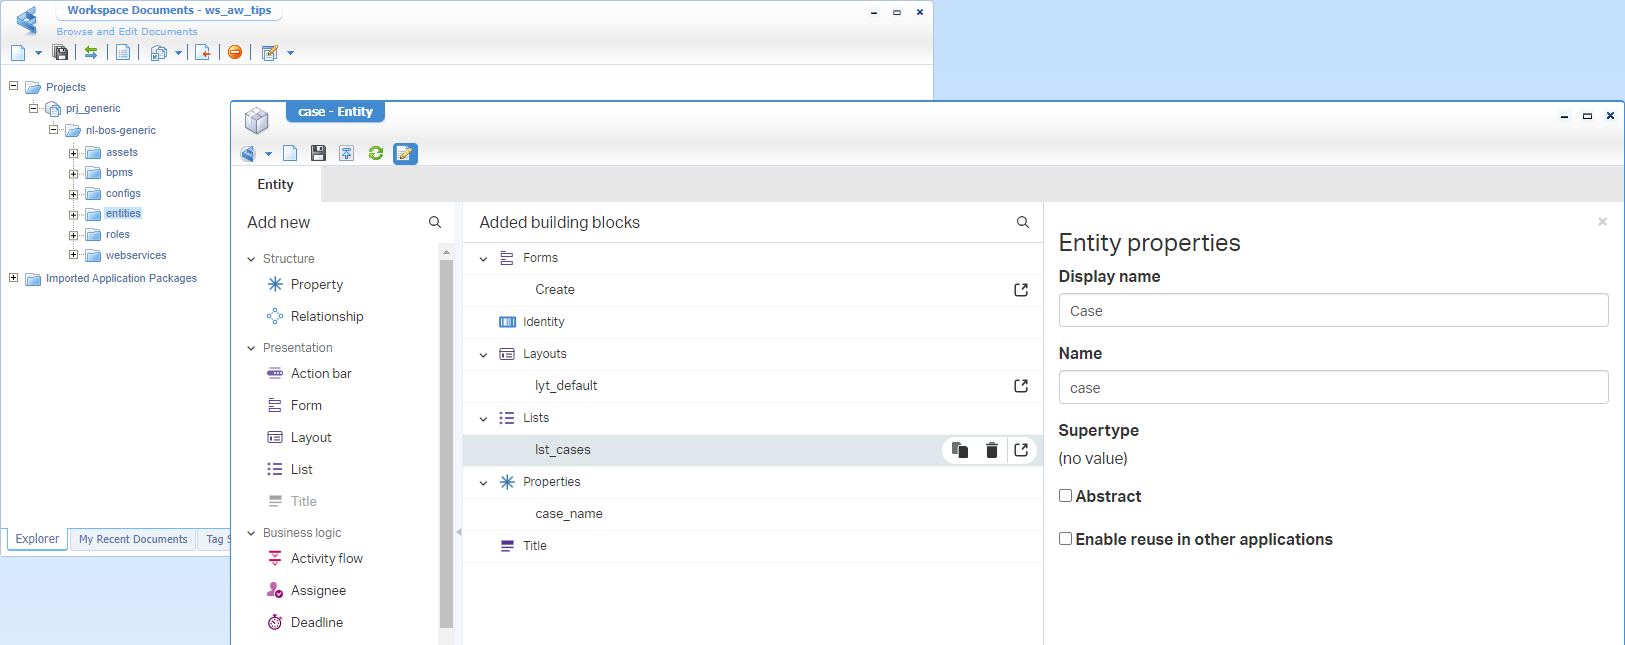Delete the lst_cases list item
This screenshot has height=645, width=1625.
pyautogui.click(x=991, y=450)
